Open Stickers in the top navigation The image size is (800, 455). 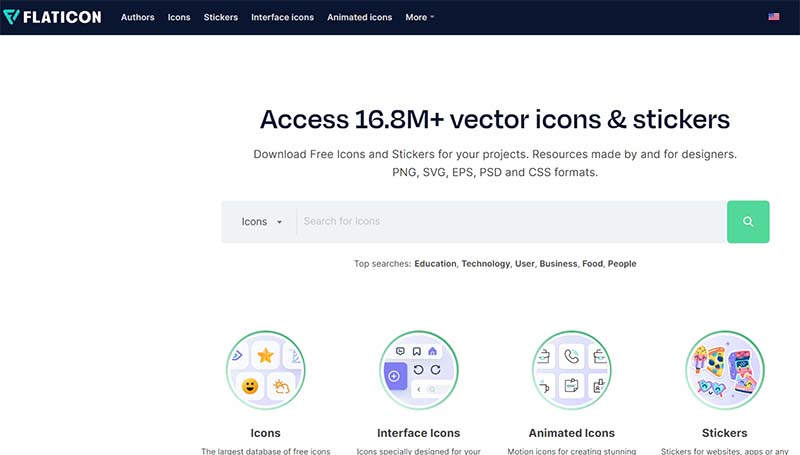coord(220,17)
